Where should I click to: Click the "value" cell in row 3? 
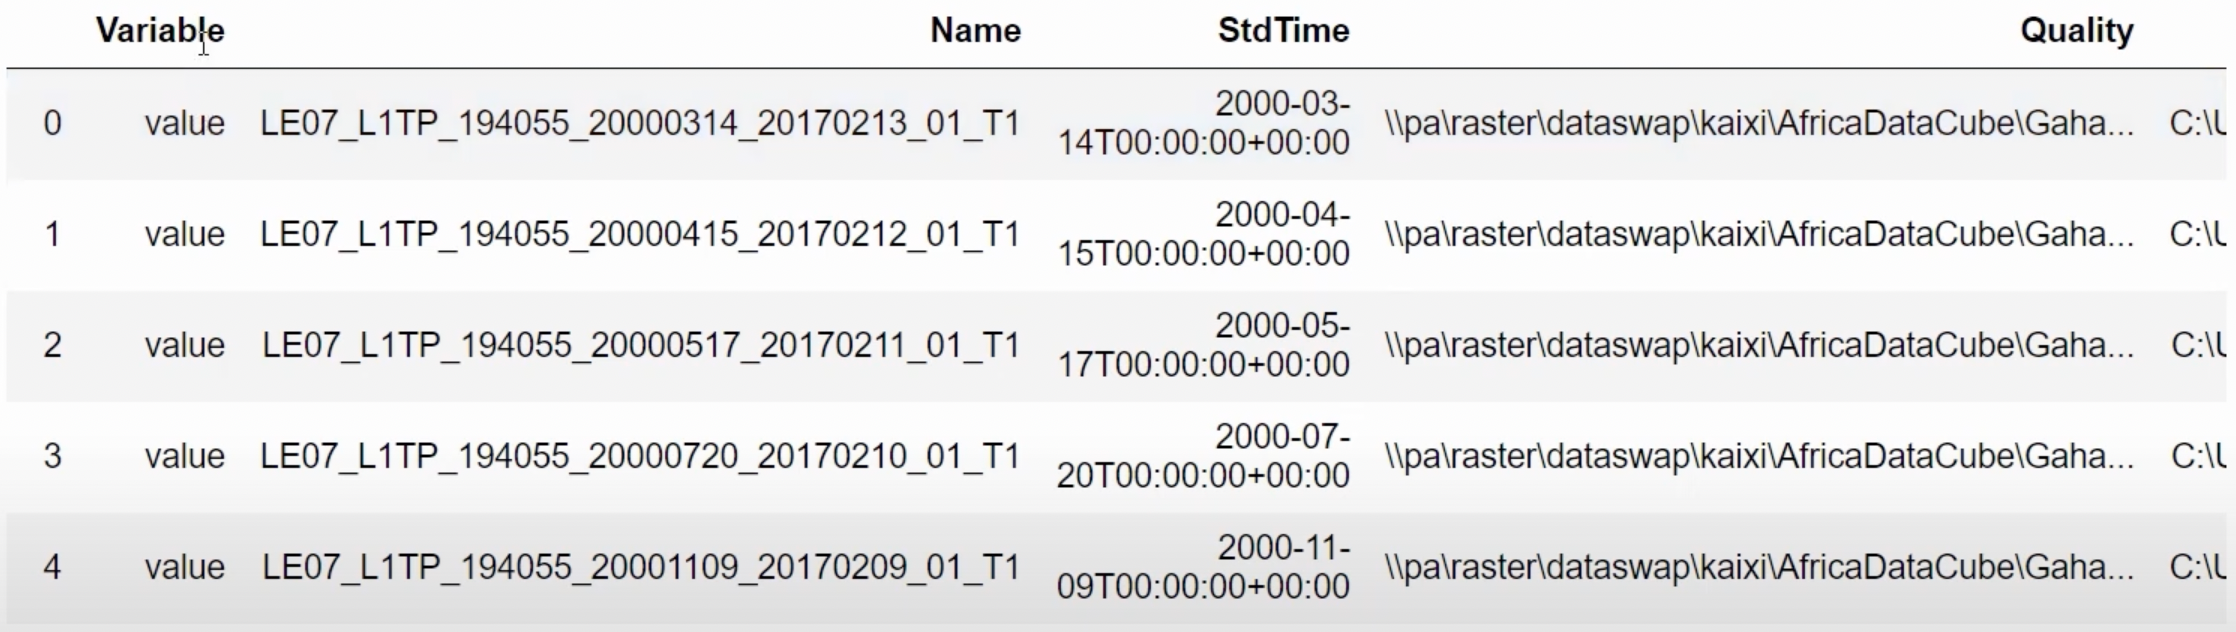pos(184,457)
